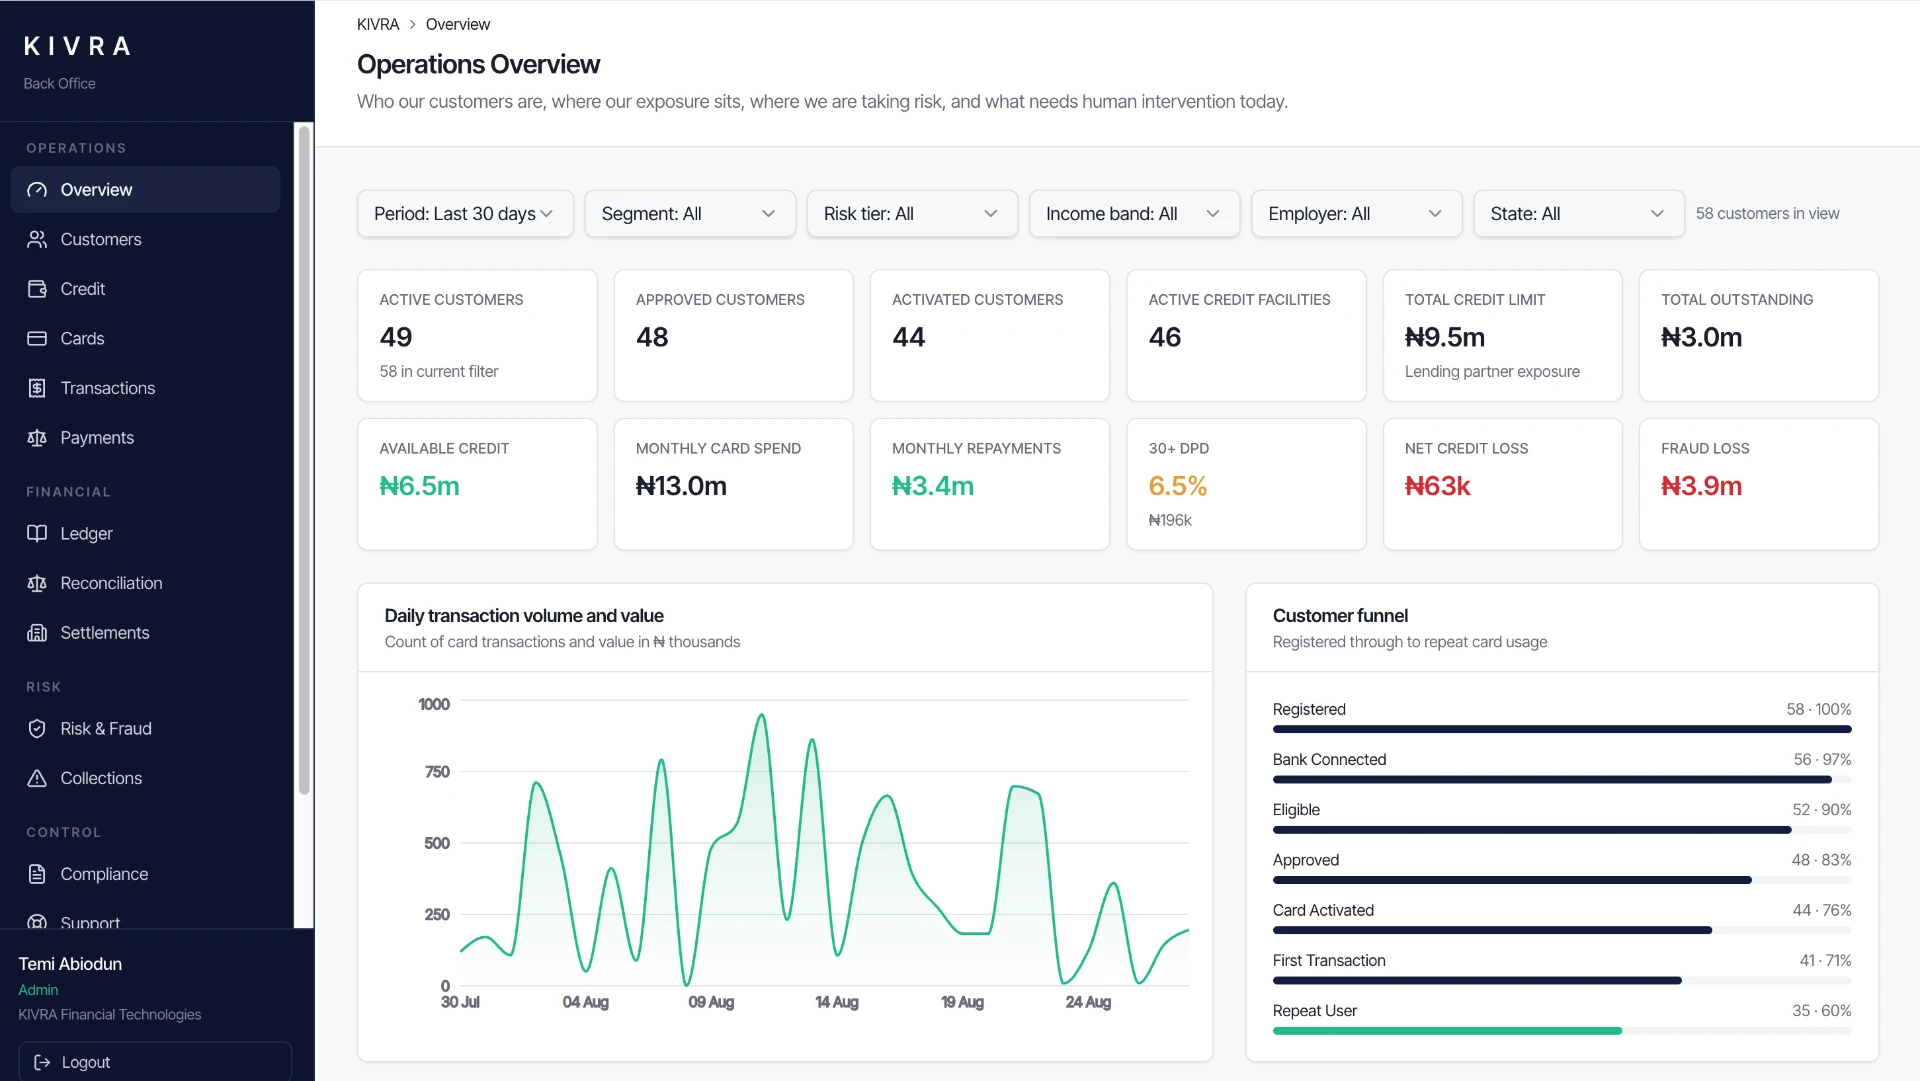
Task: Expand the Employer: All filter
Action: pos(1356,214)
